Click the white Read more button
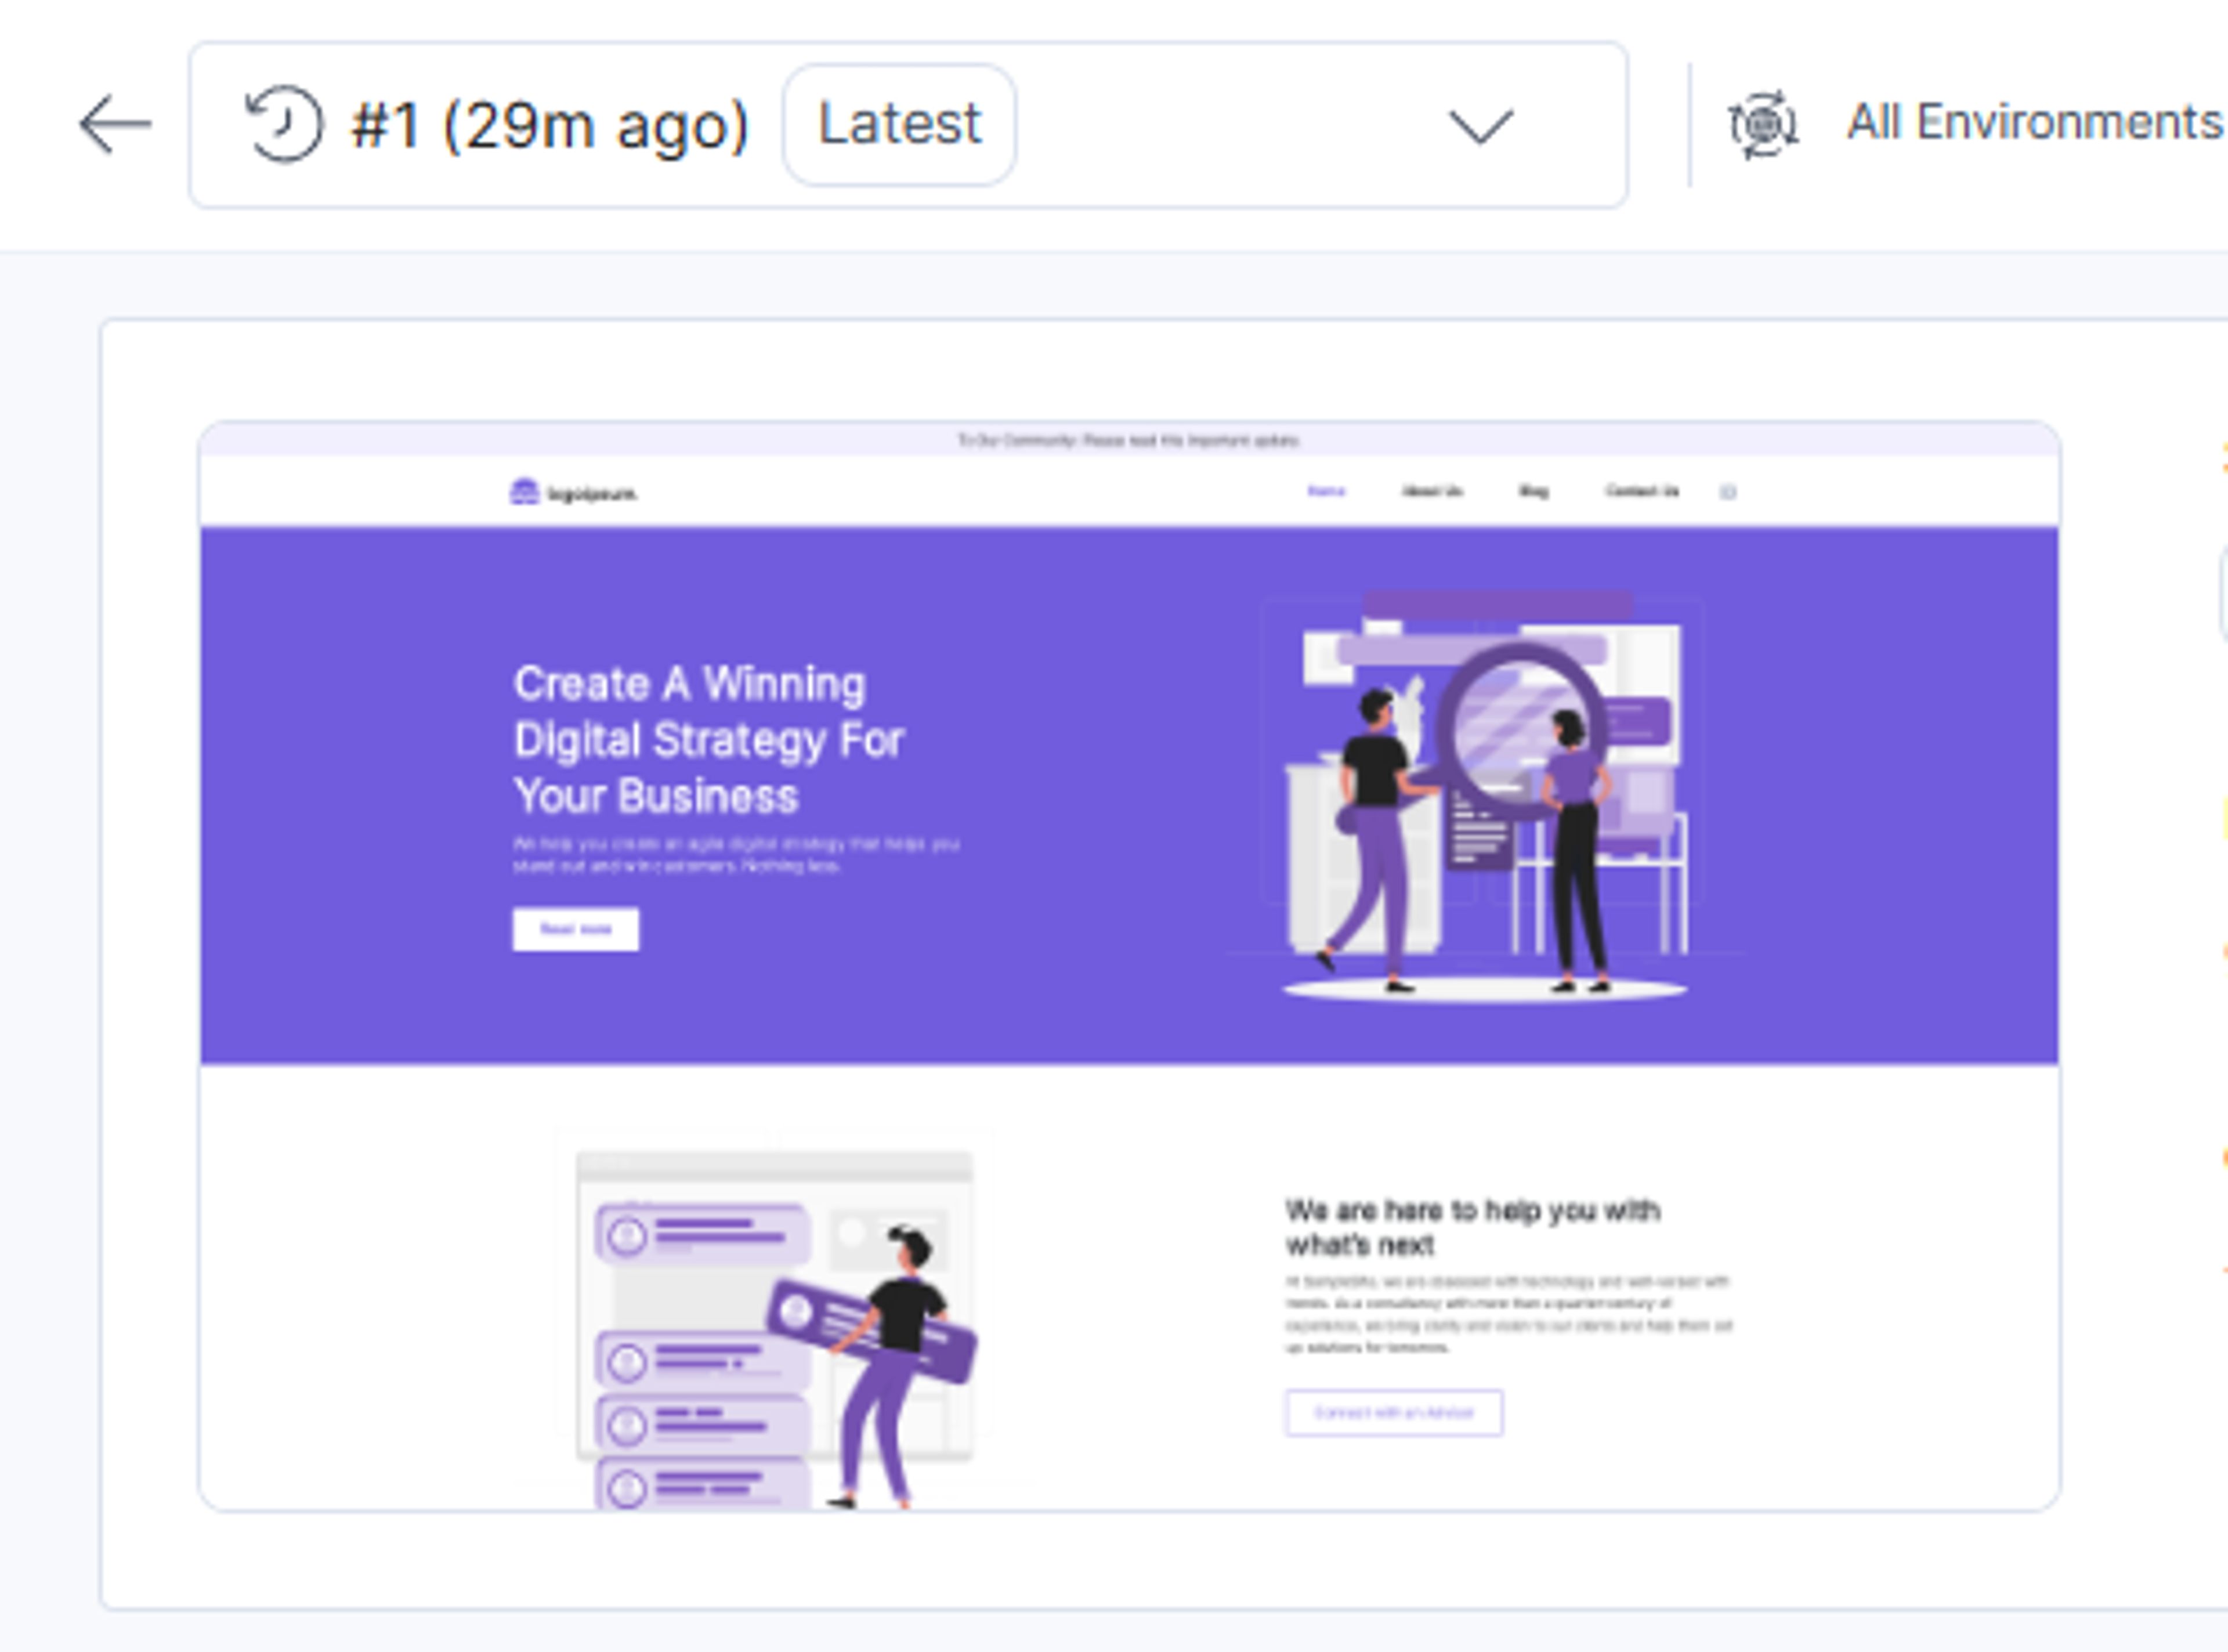The width and height of the screenshot is (2228, 1652). coord(576,929)
